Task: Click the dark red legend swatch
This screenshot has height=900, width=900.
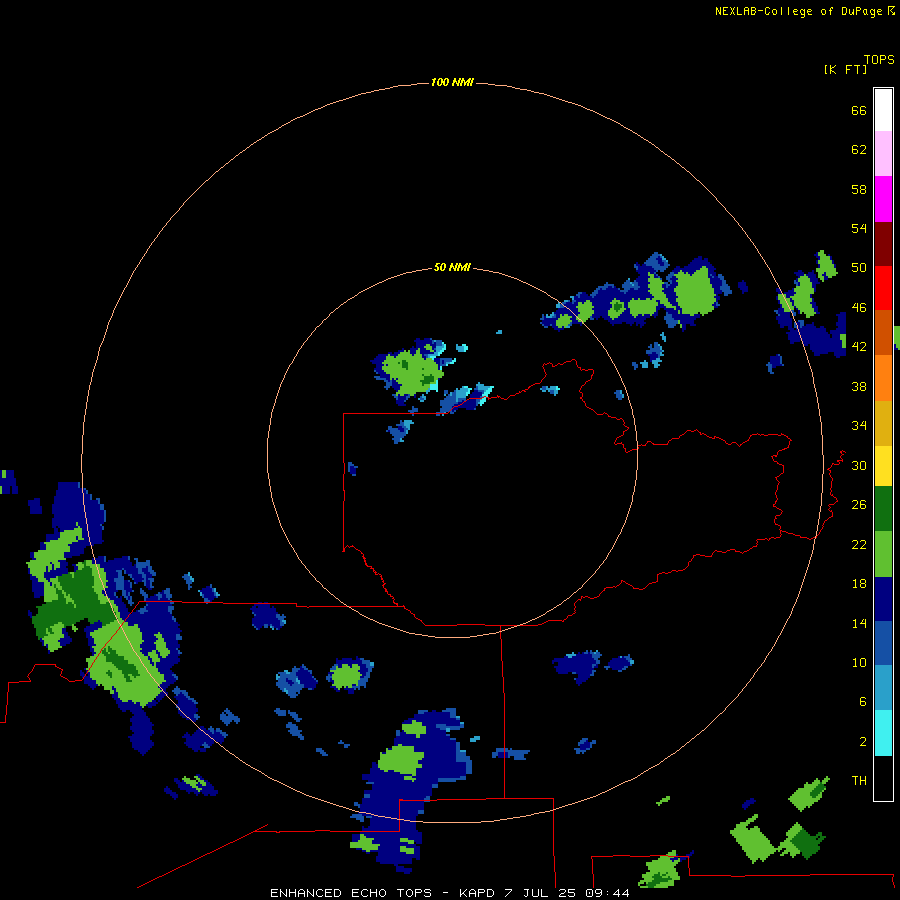Action: (883, 244)
